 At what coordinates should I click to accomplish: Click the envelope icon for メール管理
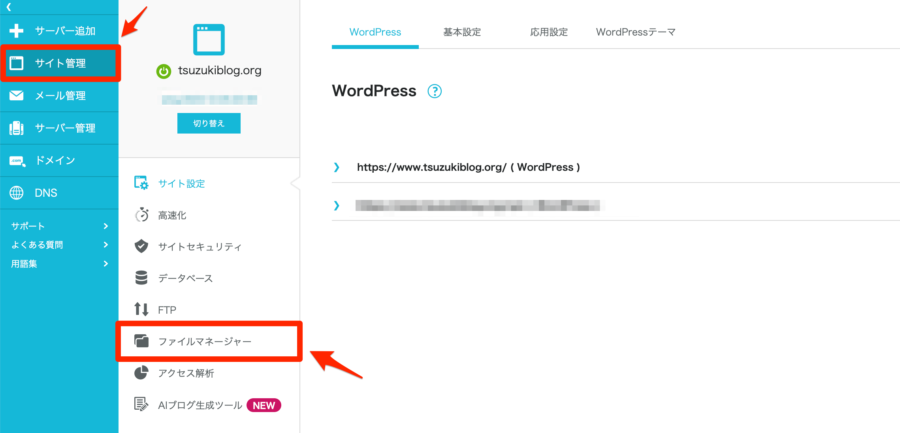17,95
